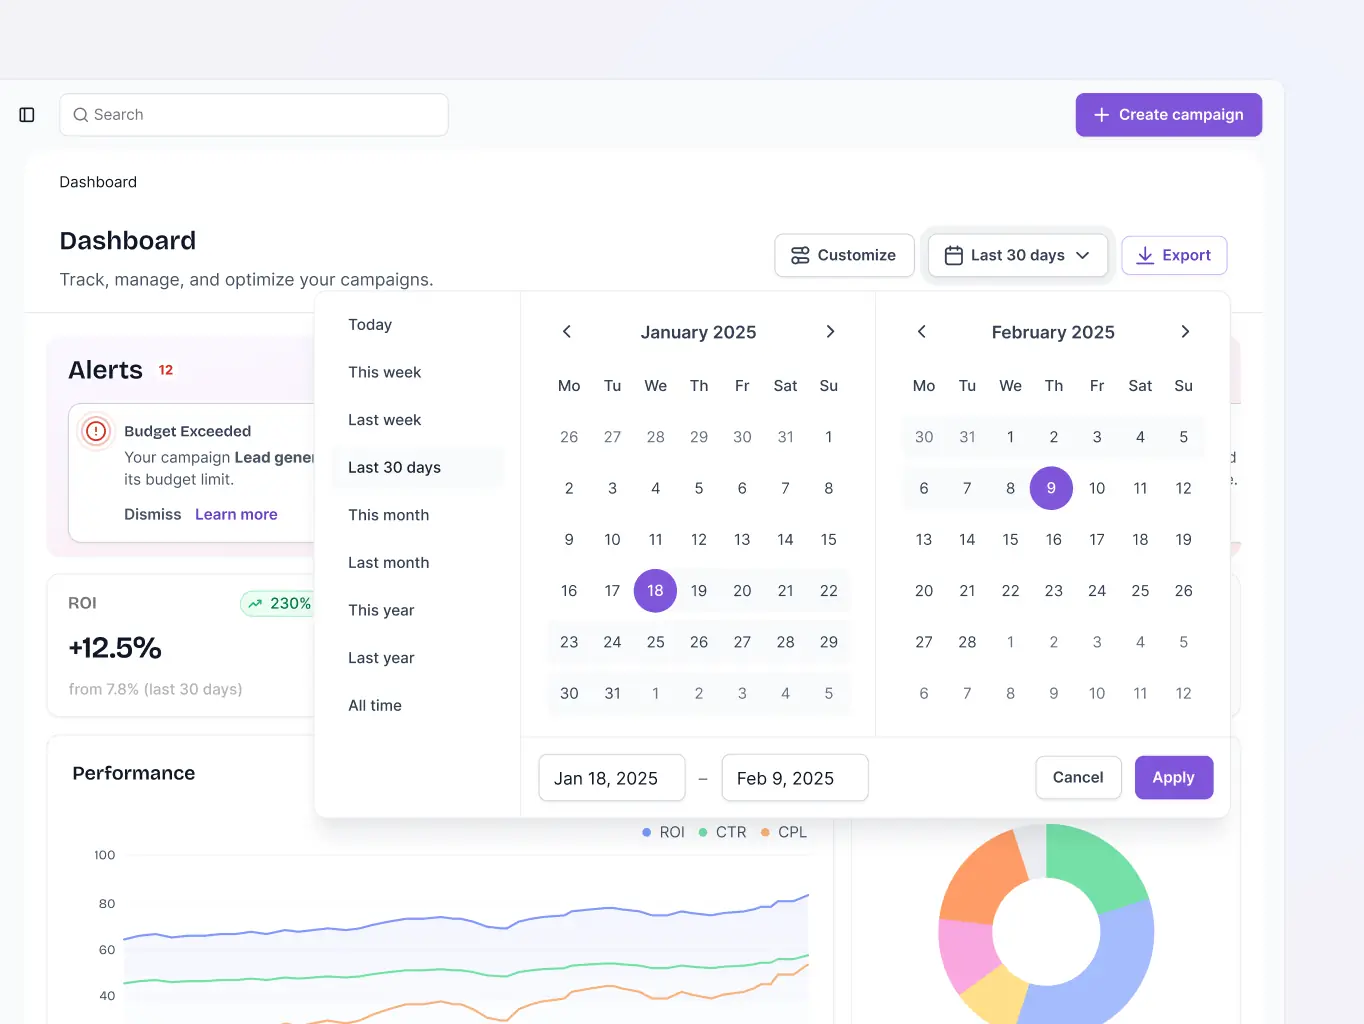Click the Budget Exceeded alert warning icon
This screenshot has width=1364, height=1024.
click(x=95, y=431)
